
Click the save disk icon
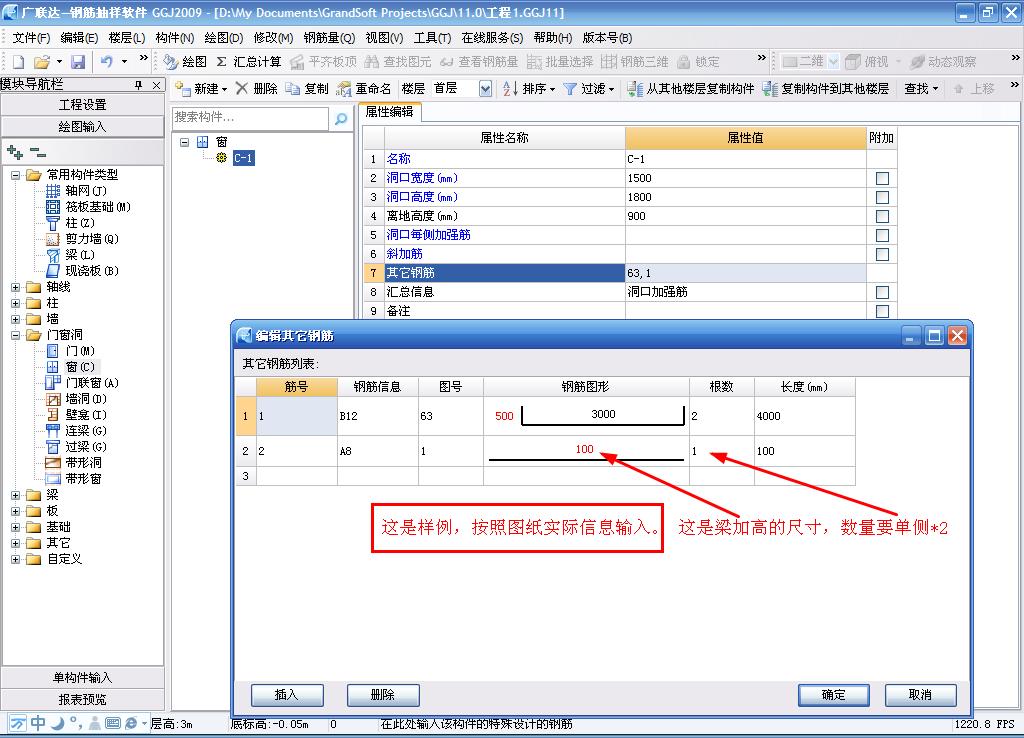pyautogui.click(x=78, y=62)
